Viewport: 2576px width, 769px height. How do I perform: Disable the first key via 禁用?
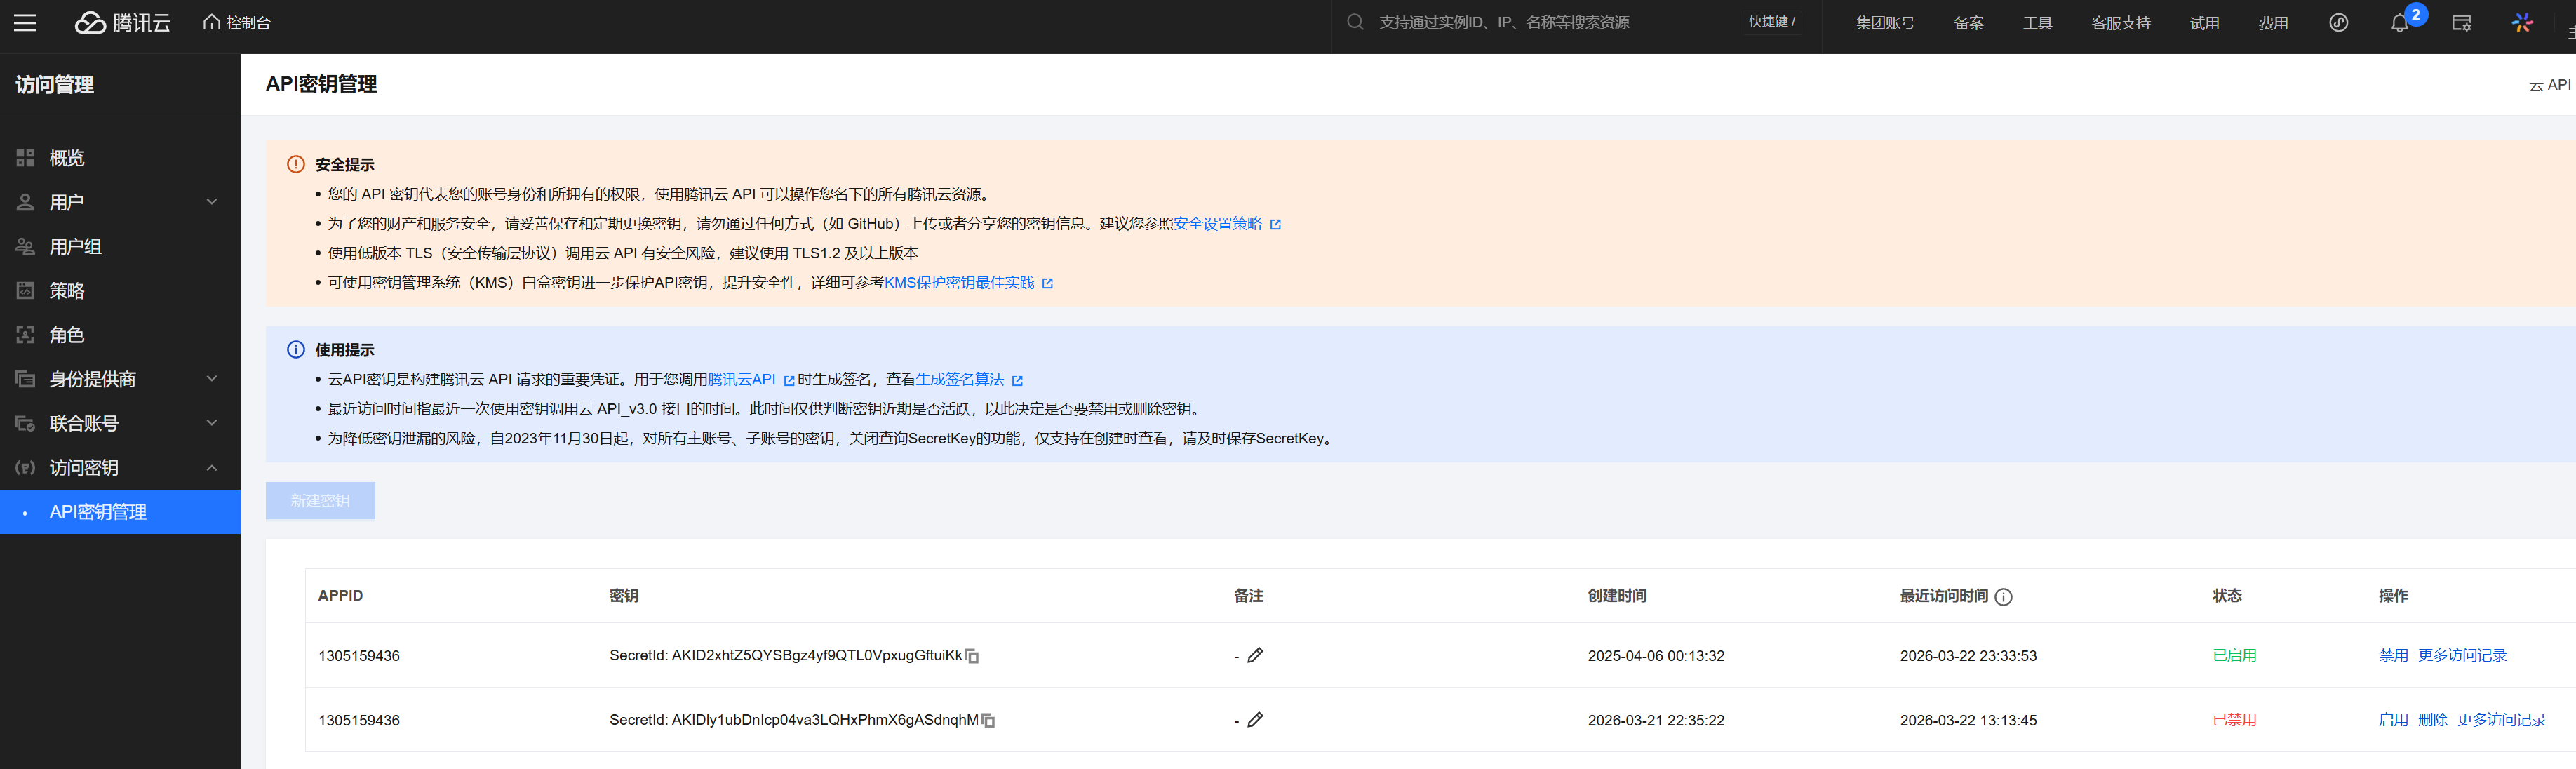2392,655
